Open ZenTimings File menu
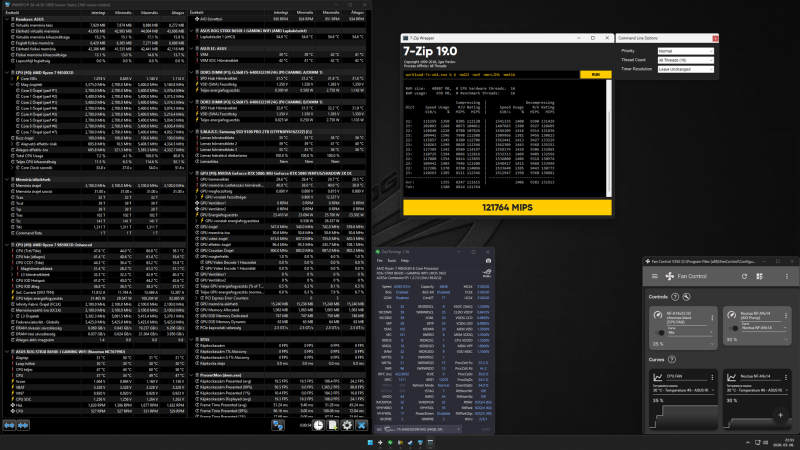The image size is (800, 450). pyautogui.click(x=380, y=261)
